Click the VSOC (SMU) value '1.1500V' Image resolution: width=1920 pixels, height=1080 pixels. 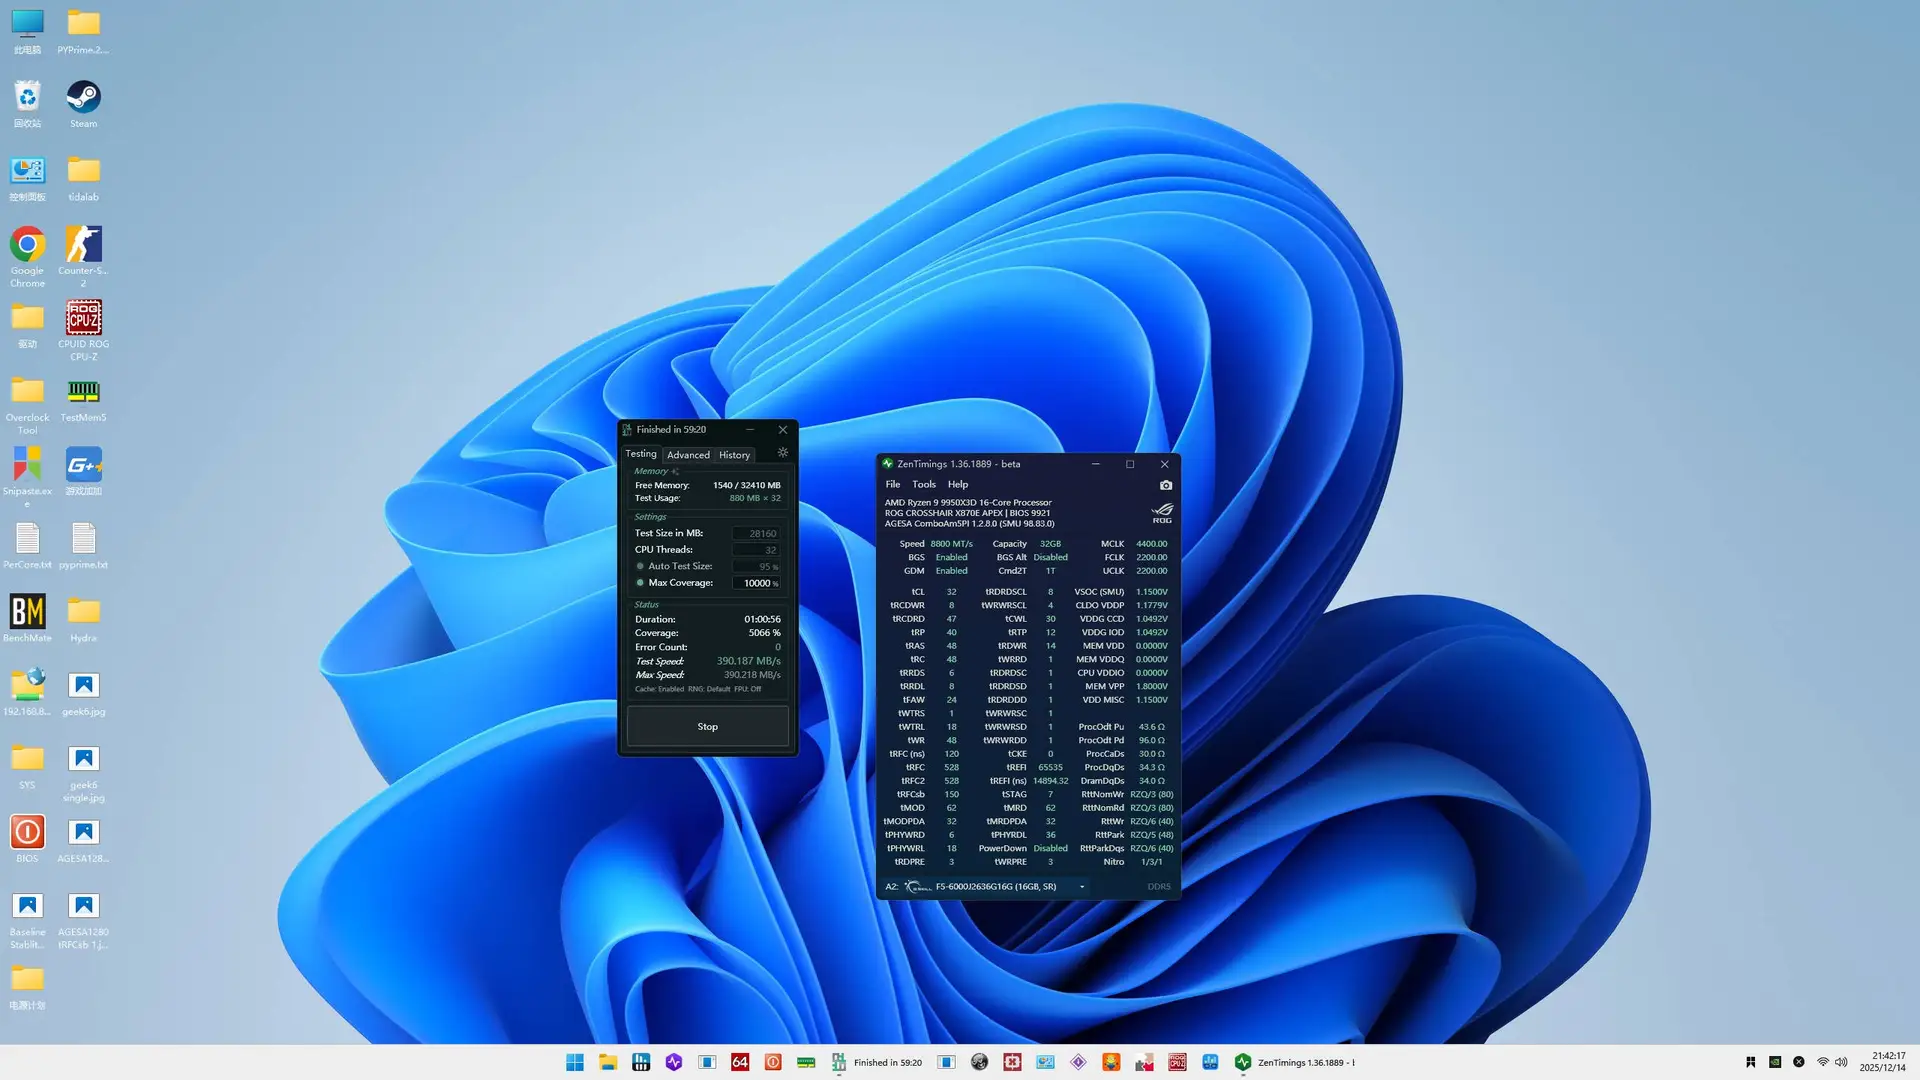1151,592
